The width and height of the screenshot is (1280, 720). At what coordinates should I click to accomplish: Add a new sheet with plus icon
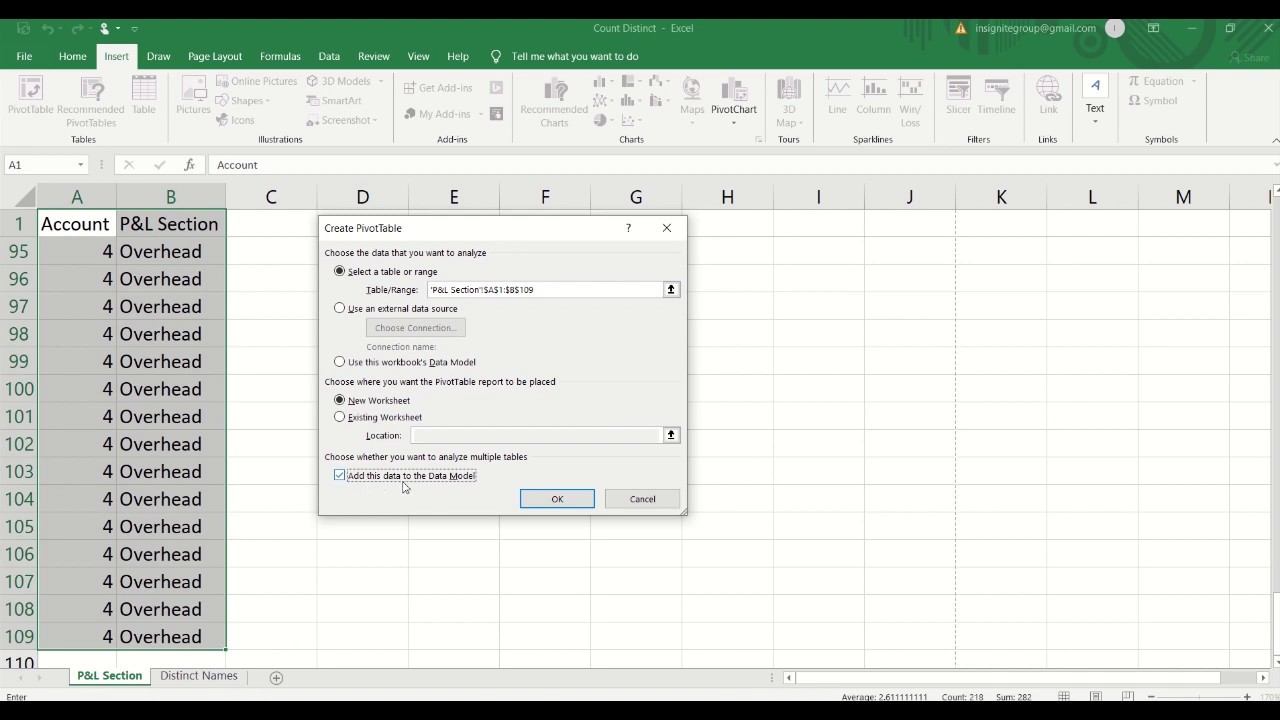coord(276,677)
